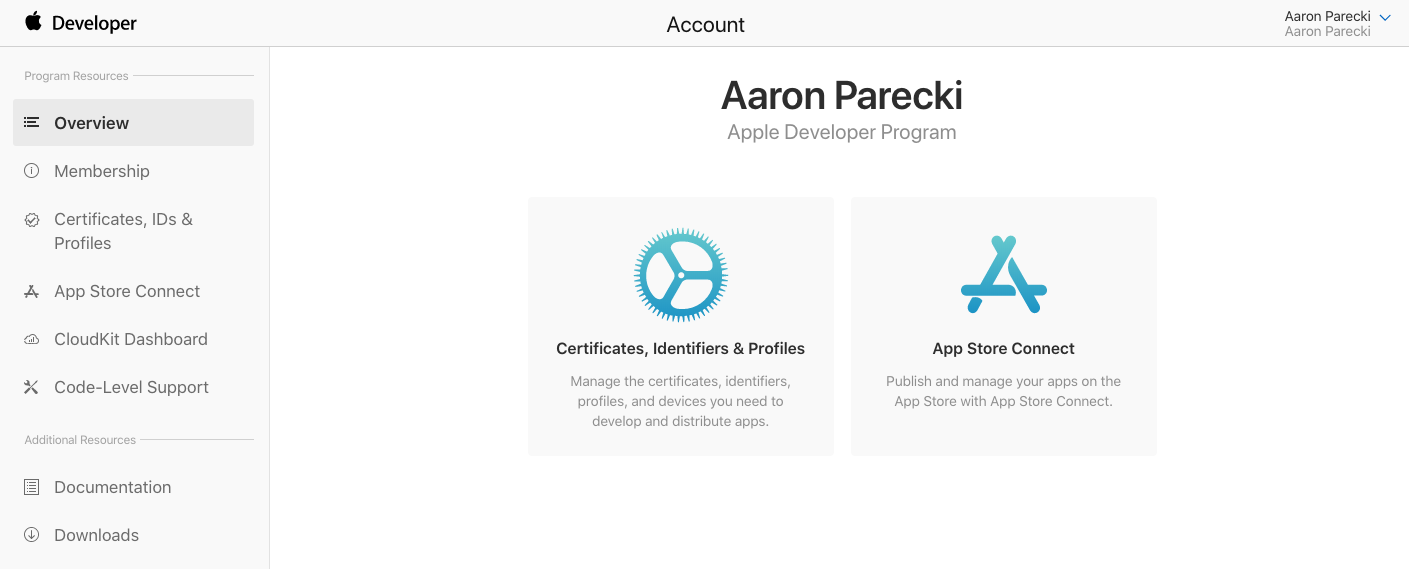
Task: Click the Overview list icon in sidebar
Action: [x=32, y=123]
